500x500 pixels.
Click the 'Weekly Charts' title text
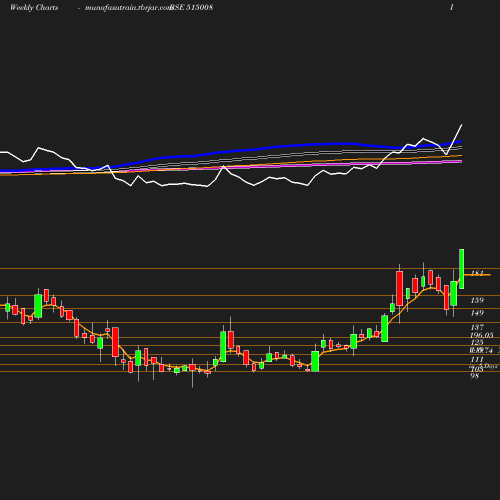click(34, 7)
